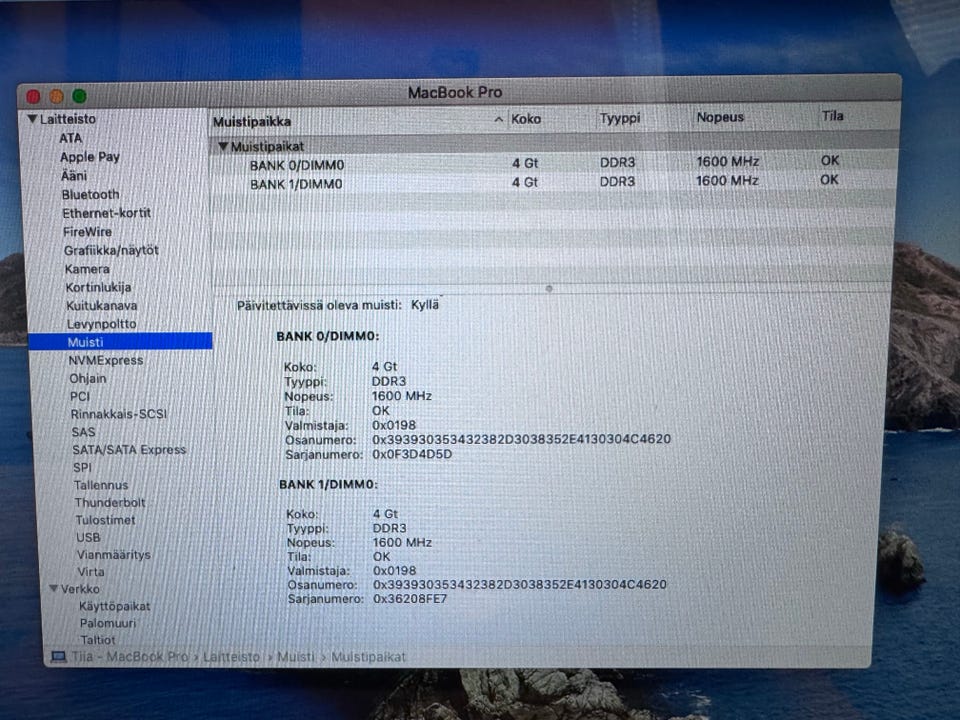960x720 pixels.
Task: Select Kortinlukija in the sidebar
Action: coord(99,287)
